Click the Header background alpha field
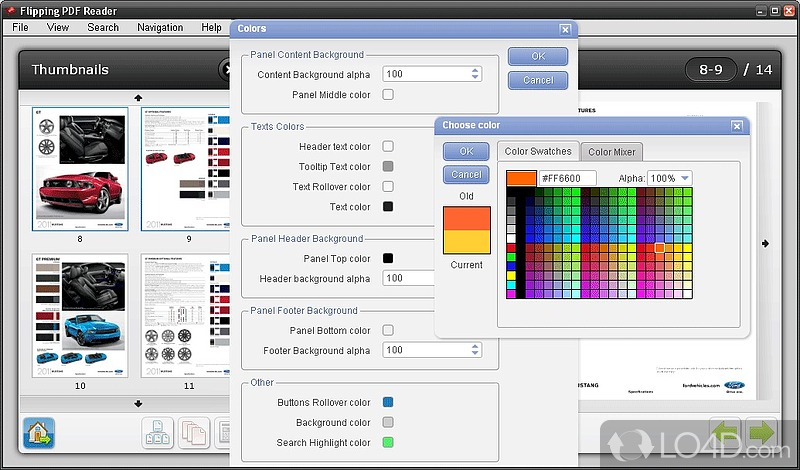The width and height of the screenshot is (800, 470). [x=409, y=278]
